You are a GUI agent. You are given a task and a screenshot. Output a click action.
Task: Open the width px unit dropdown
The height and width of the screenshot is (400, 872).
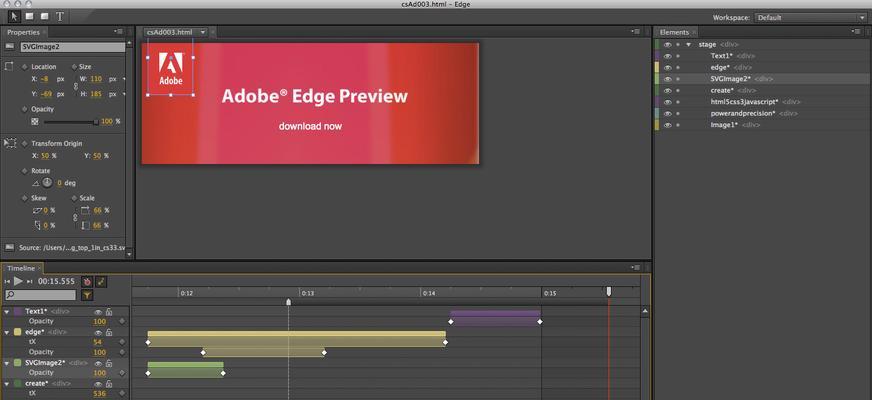[x=123, y=80]
